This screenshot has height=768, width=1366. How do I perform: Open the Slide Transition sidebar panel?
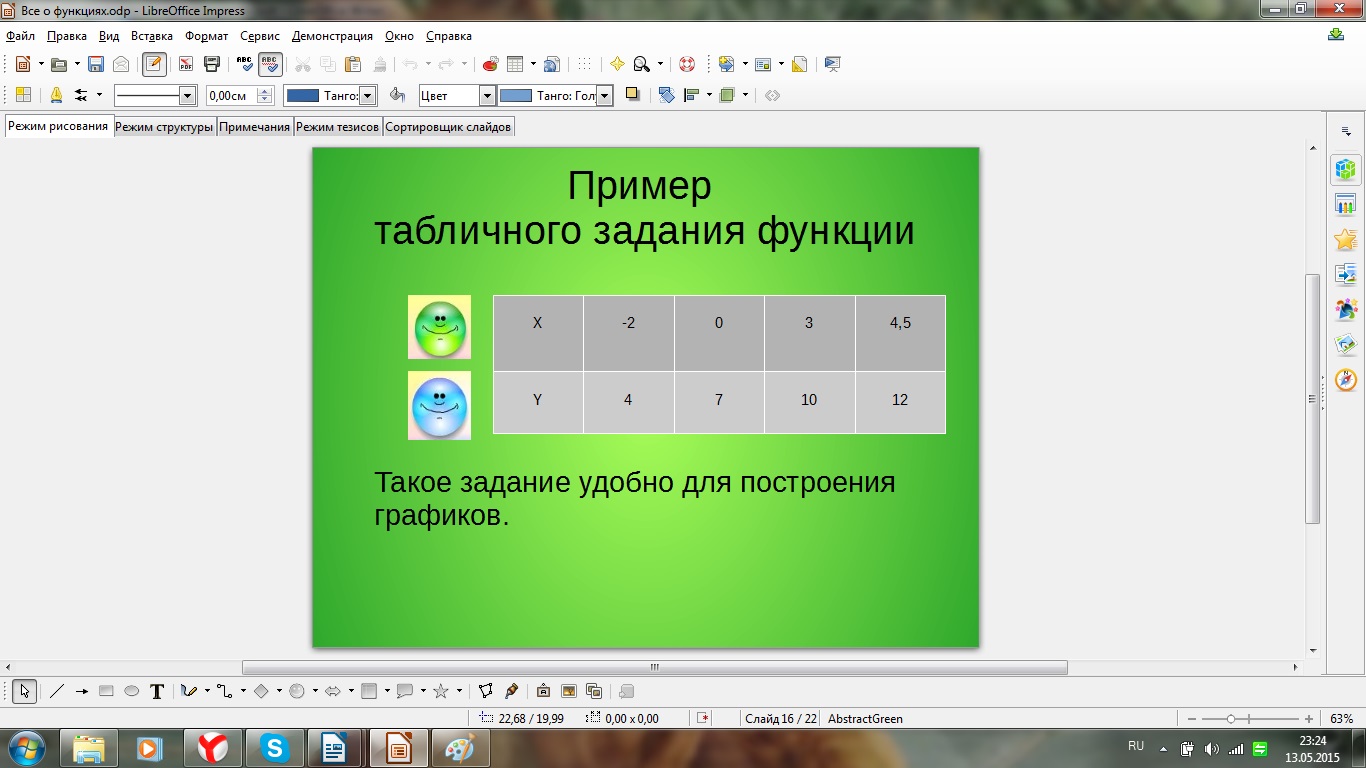point(1346,274)
